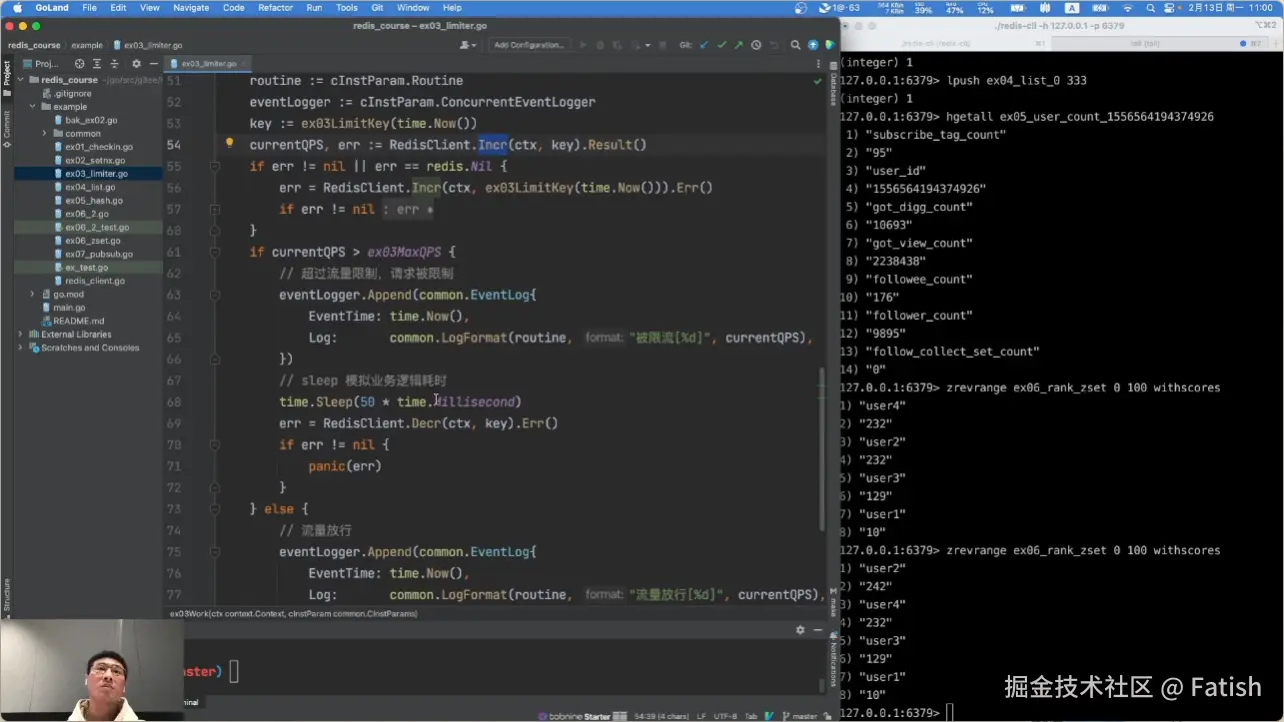Open the user profile dropdown in toolbar
The width and height of the screenshot is (1284, 722).
467,45
